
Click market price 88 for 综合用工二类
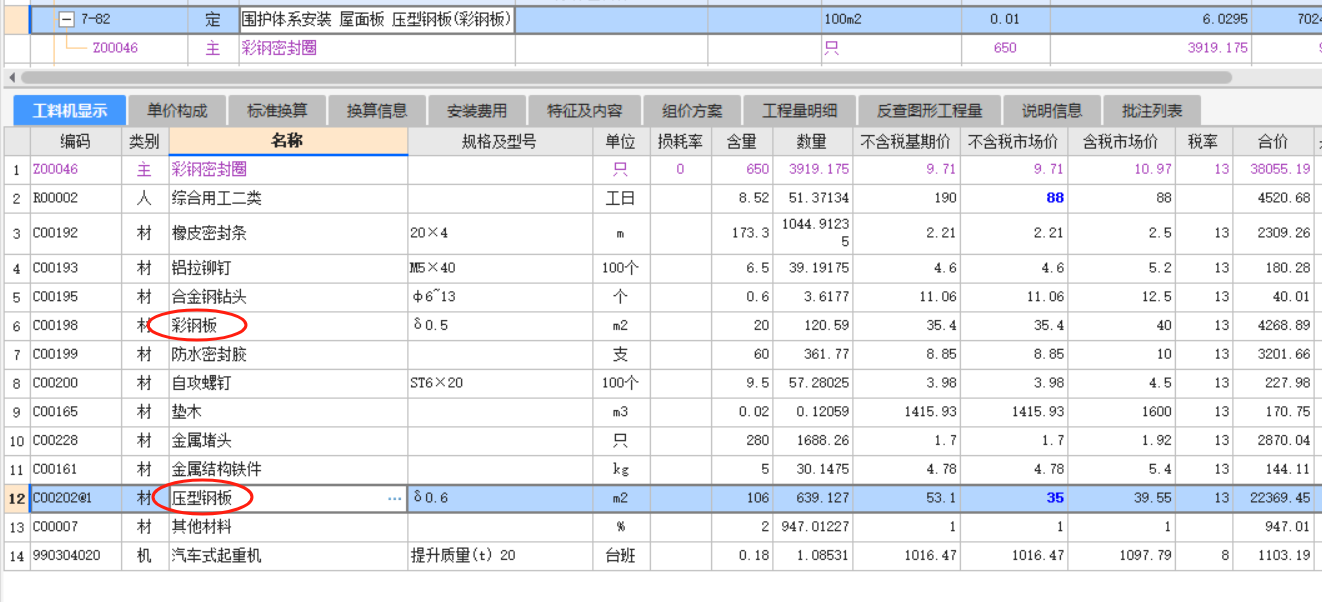1014,198
